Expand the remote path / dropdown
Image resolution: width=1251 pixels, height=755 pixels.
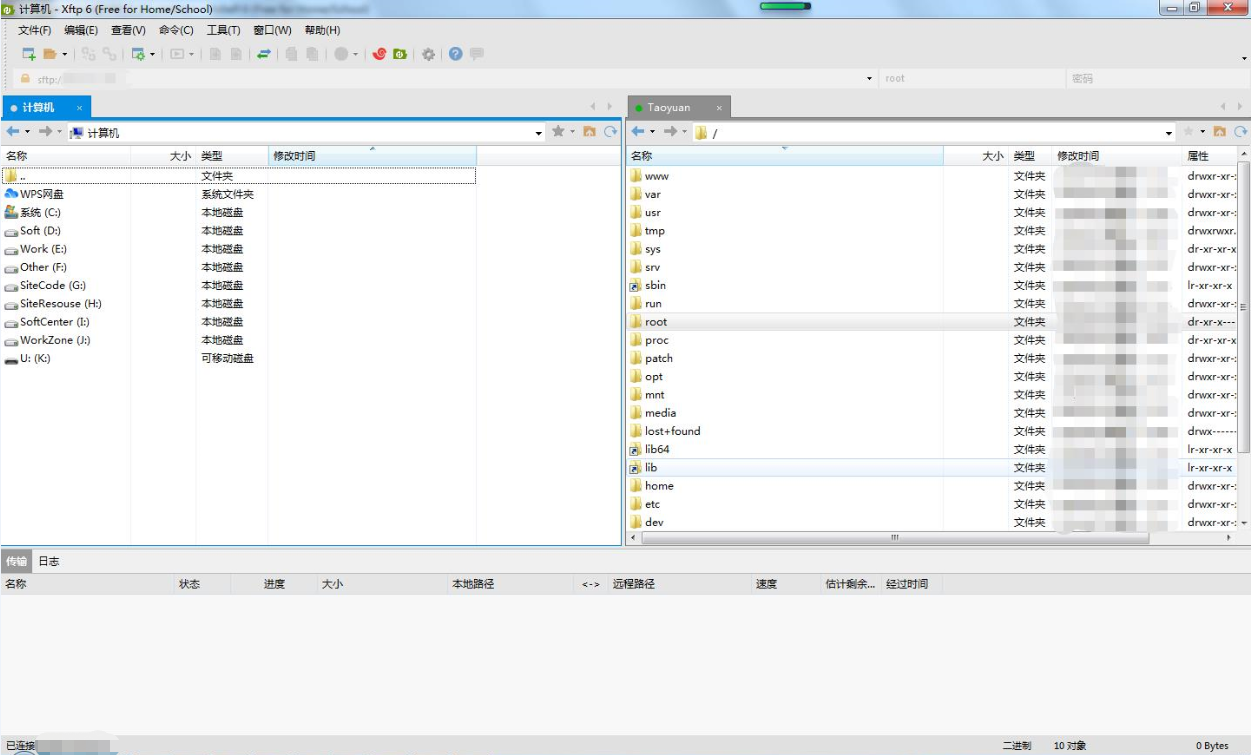(x=1169, y=133)
